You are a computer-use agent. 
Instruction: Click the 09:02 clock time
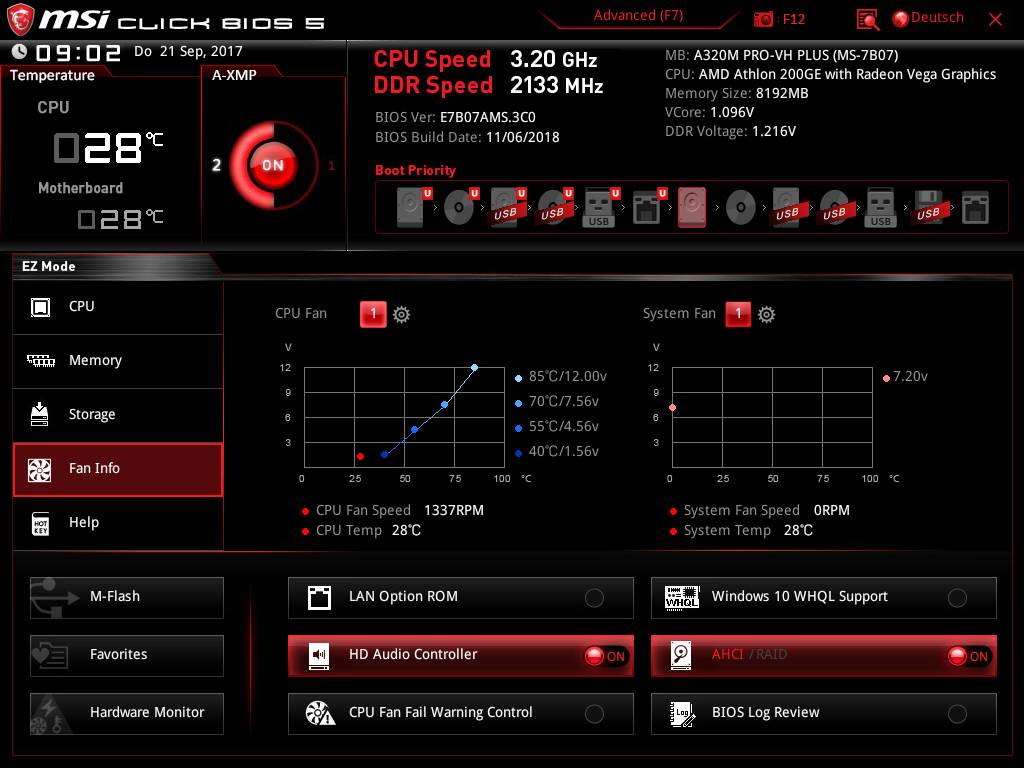[x=78, y=52]
